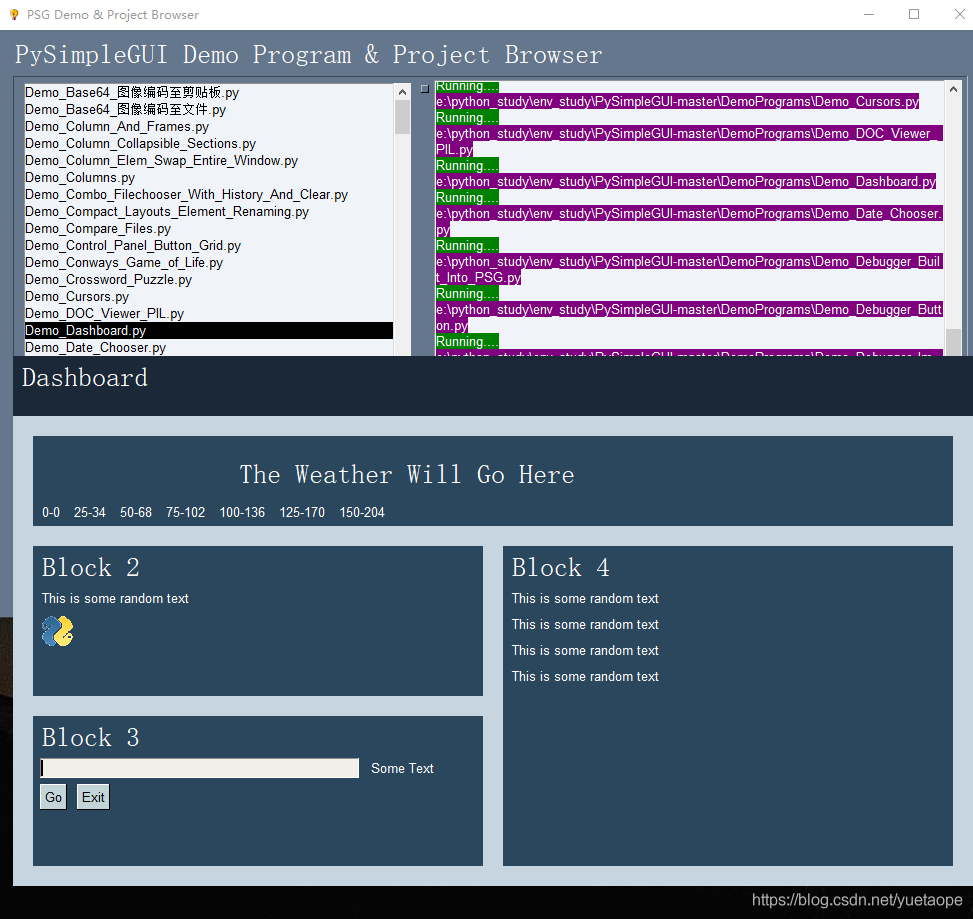Click the small square handle beside the output pane

click(x=425, y=89)
